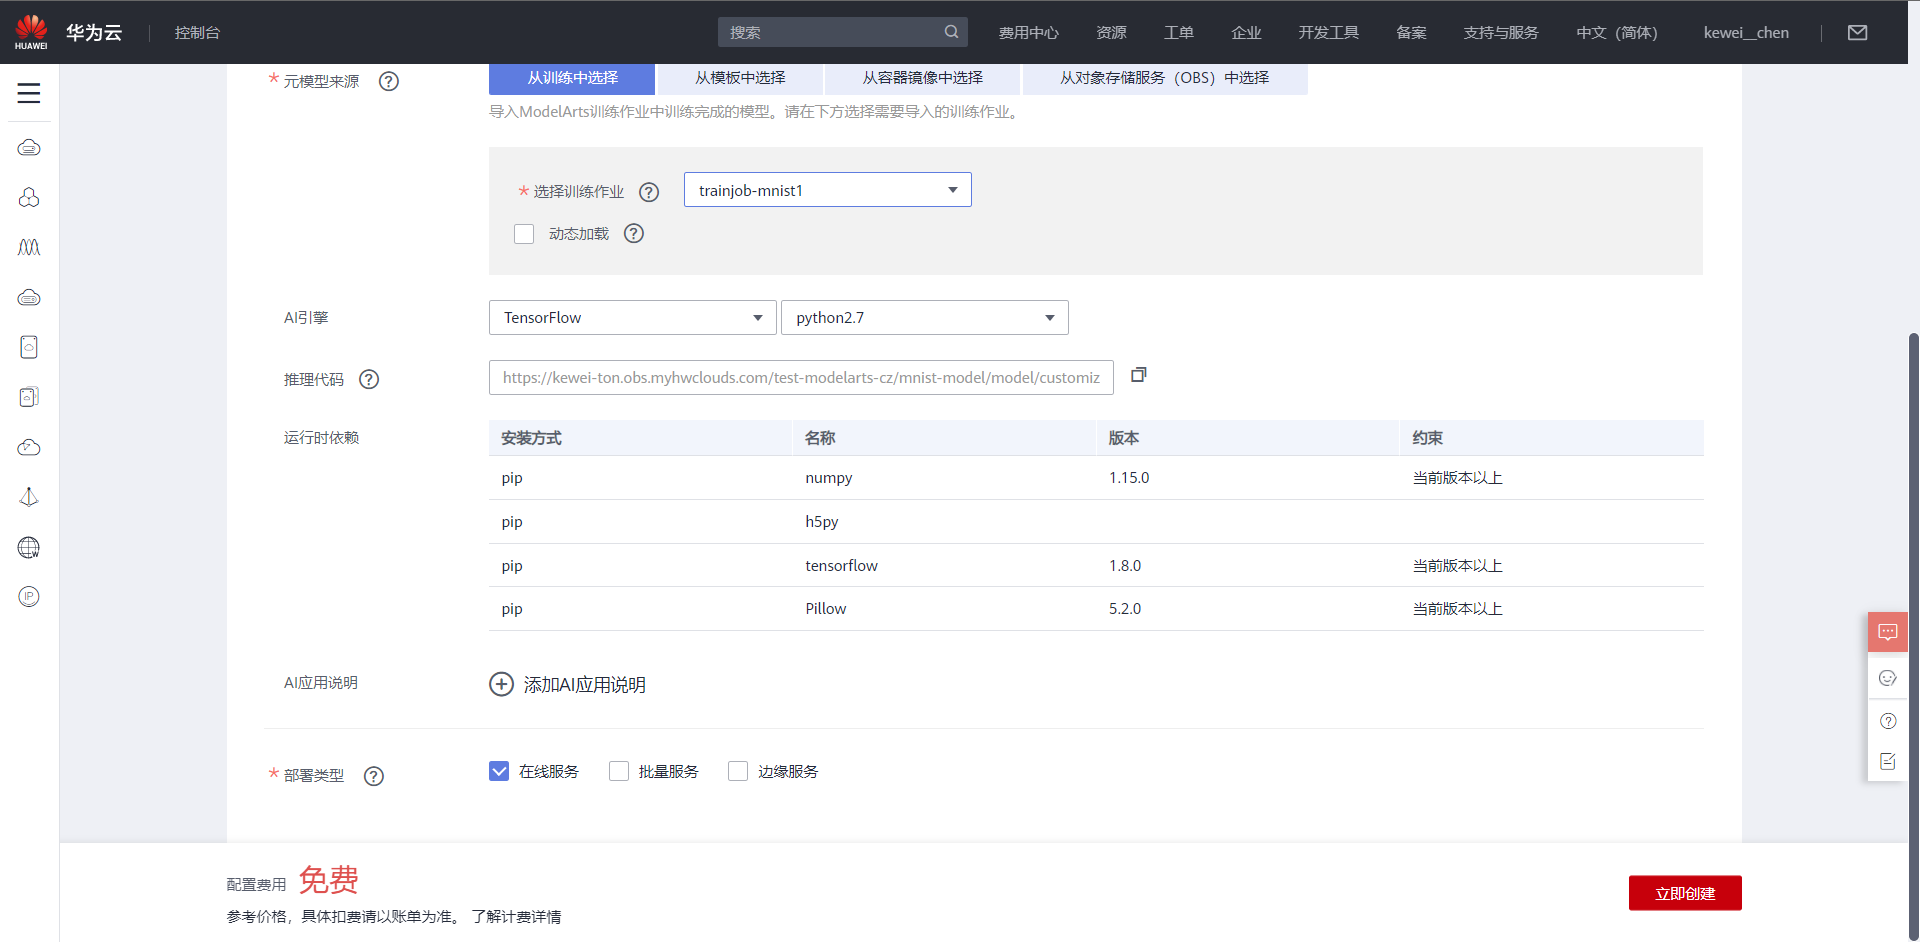The width and height of the screenshot is (1920, 942).
Task: Open the 工单 menu
Action: click(1178, 32)
